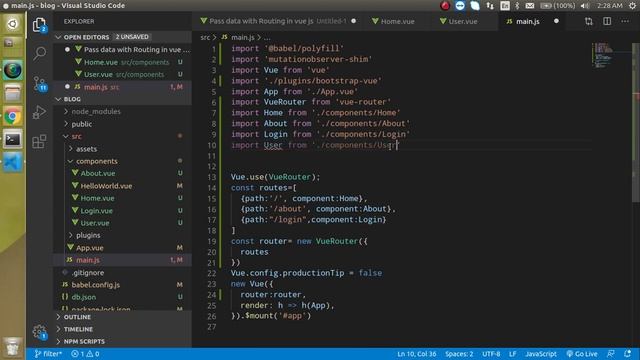Show errors and warnings from status bar
Screen dimensions: 640x360
coord(85,354)
